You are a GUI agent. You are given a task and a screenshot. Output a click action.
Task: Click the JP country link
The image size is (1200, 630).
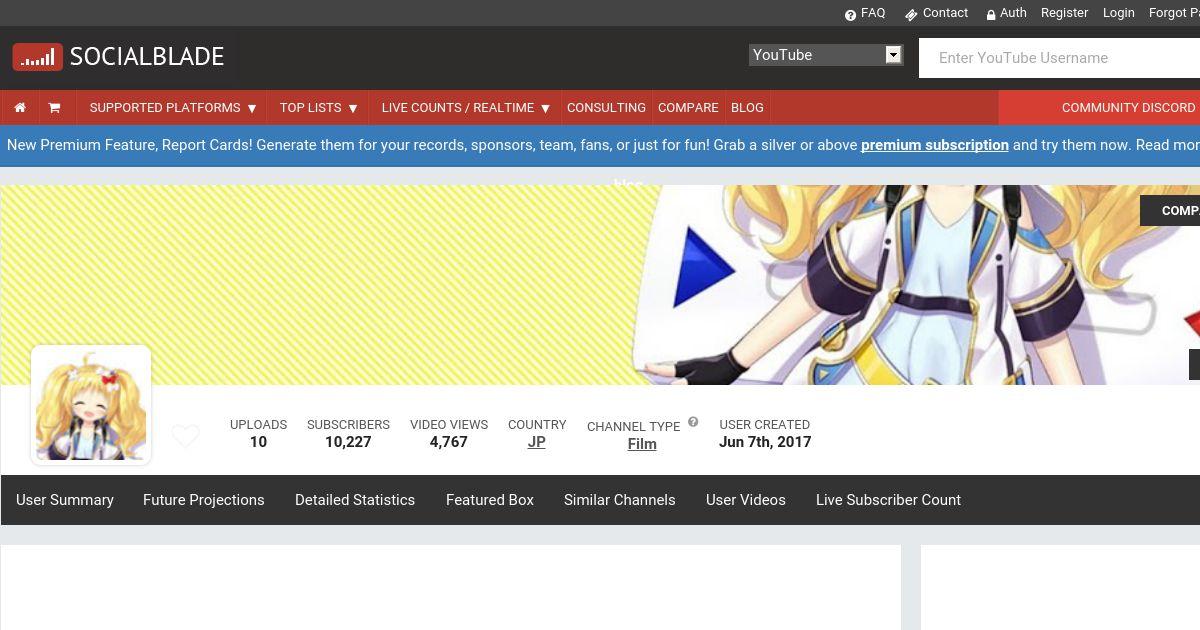(x=537, y=442)
